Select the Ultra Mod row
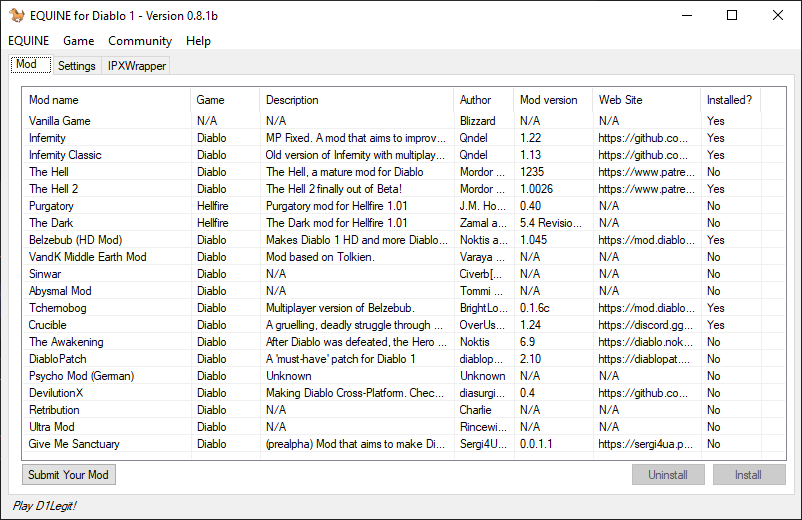Image resolution: width=802 pixels, height=520 pixels. point(404,426)
